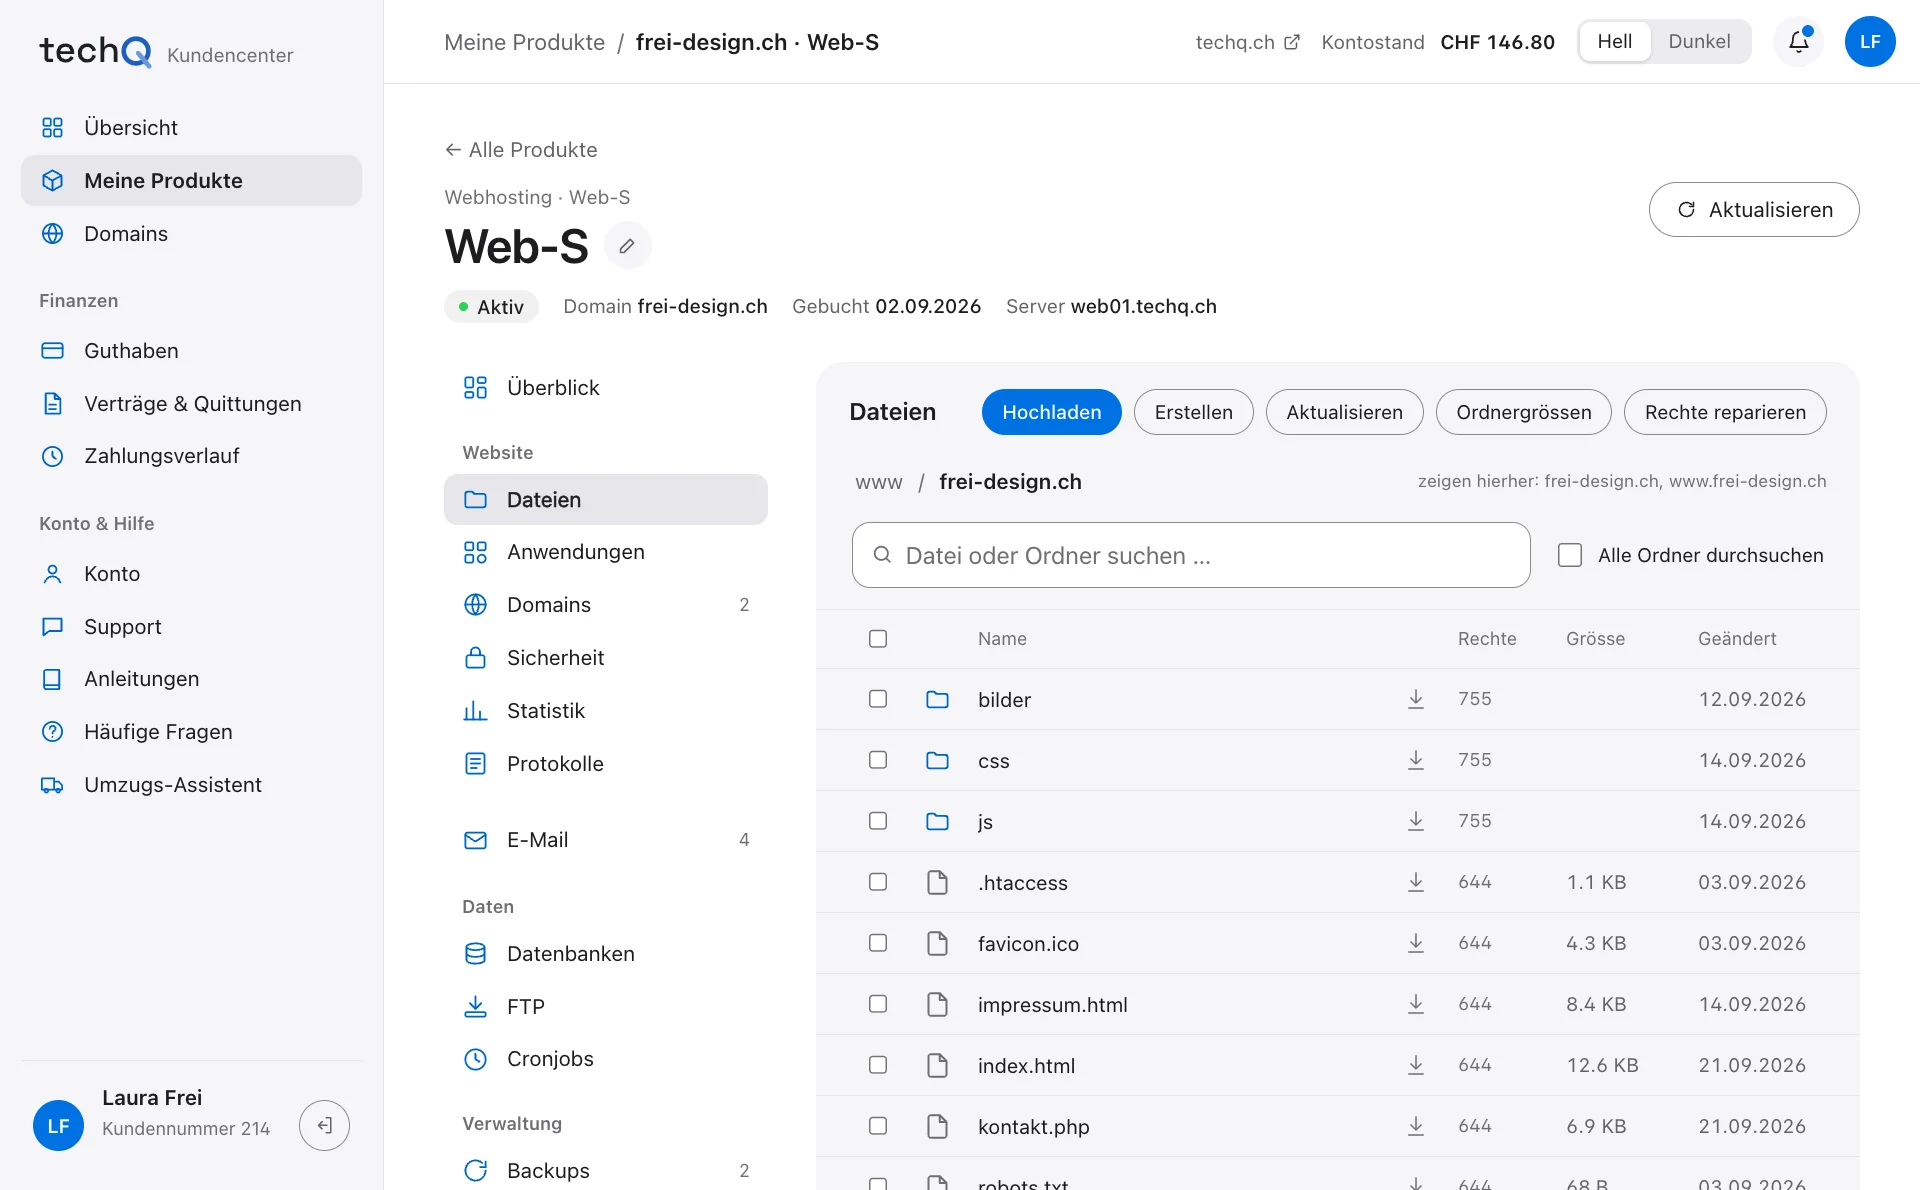This screenshot has width=1920, height=1190.
Task: Click the LF avatar in top bar
Action: click(1870, 42)
